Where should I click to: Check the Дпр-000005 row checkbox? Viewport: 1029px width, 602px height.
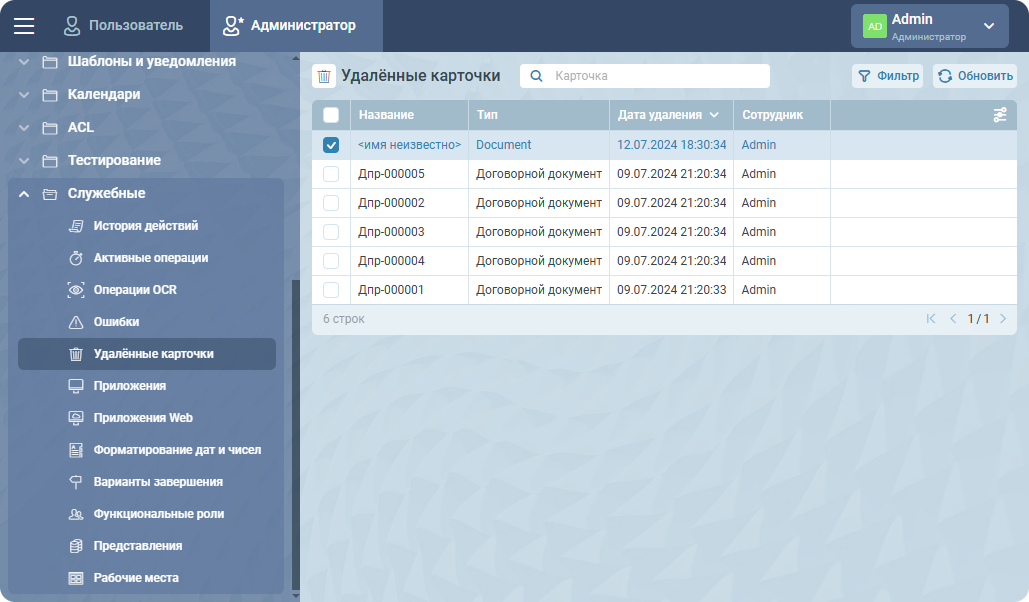[331, 174]
